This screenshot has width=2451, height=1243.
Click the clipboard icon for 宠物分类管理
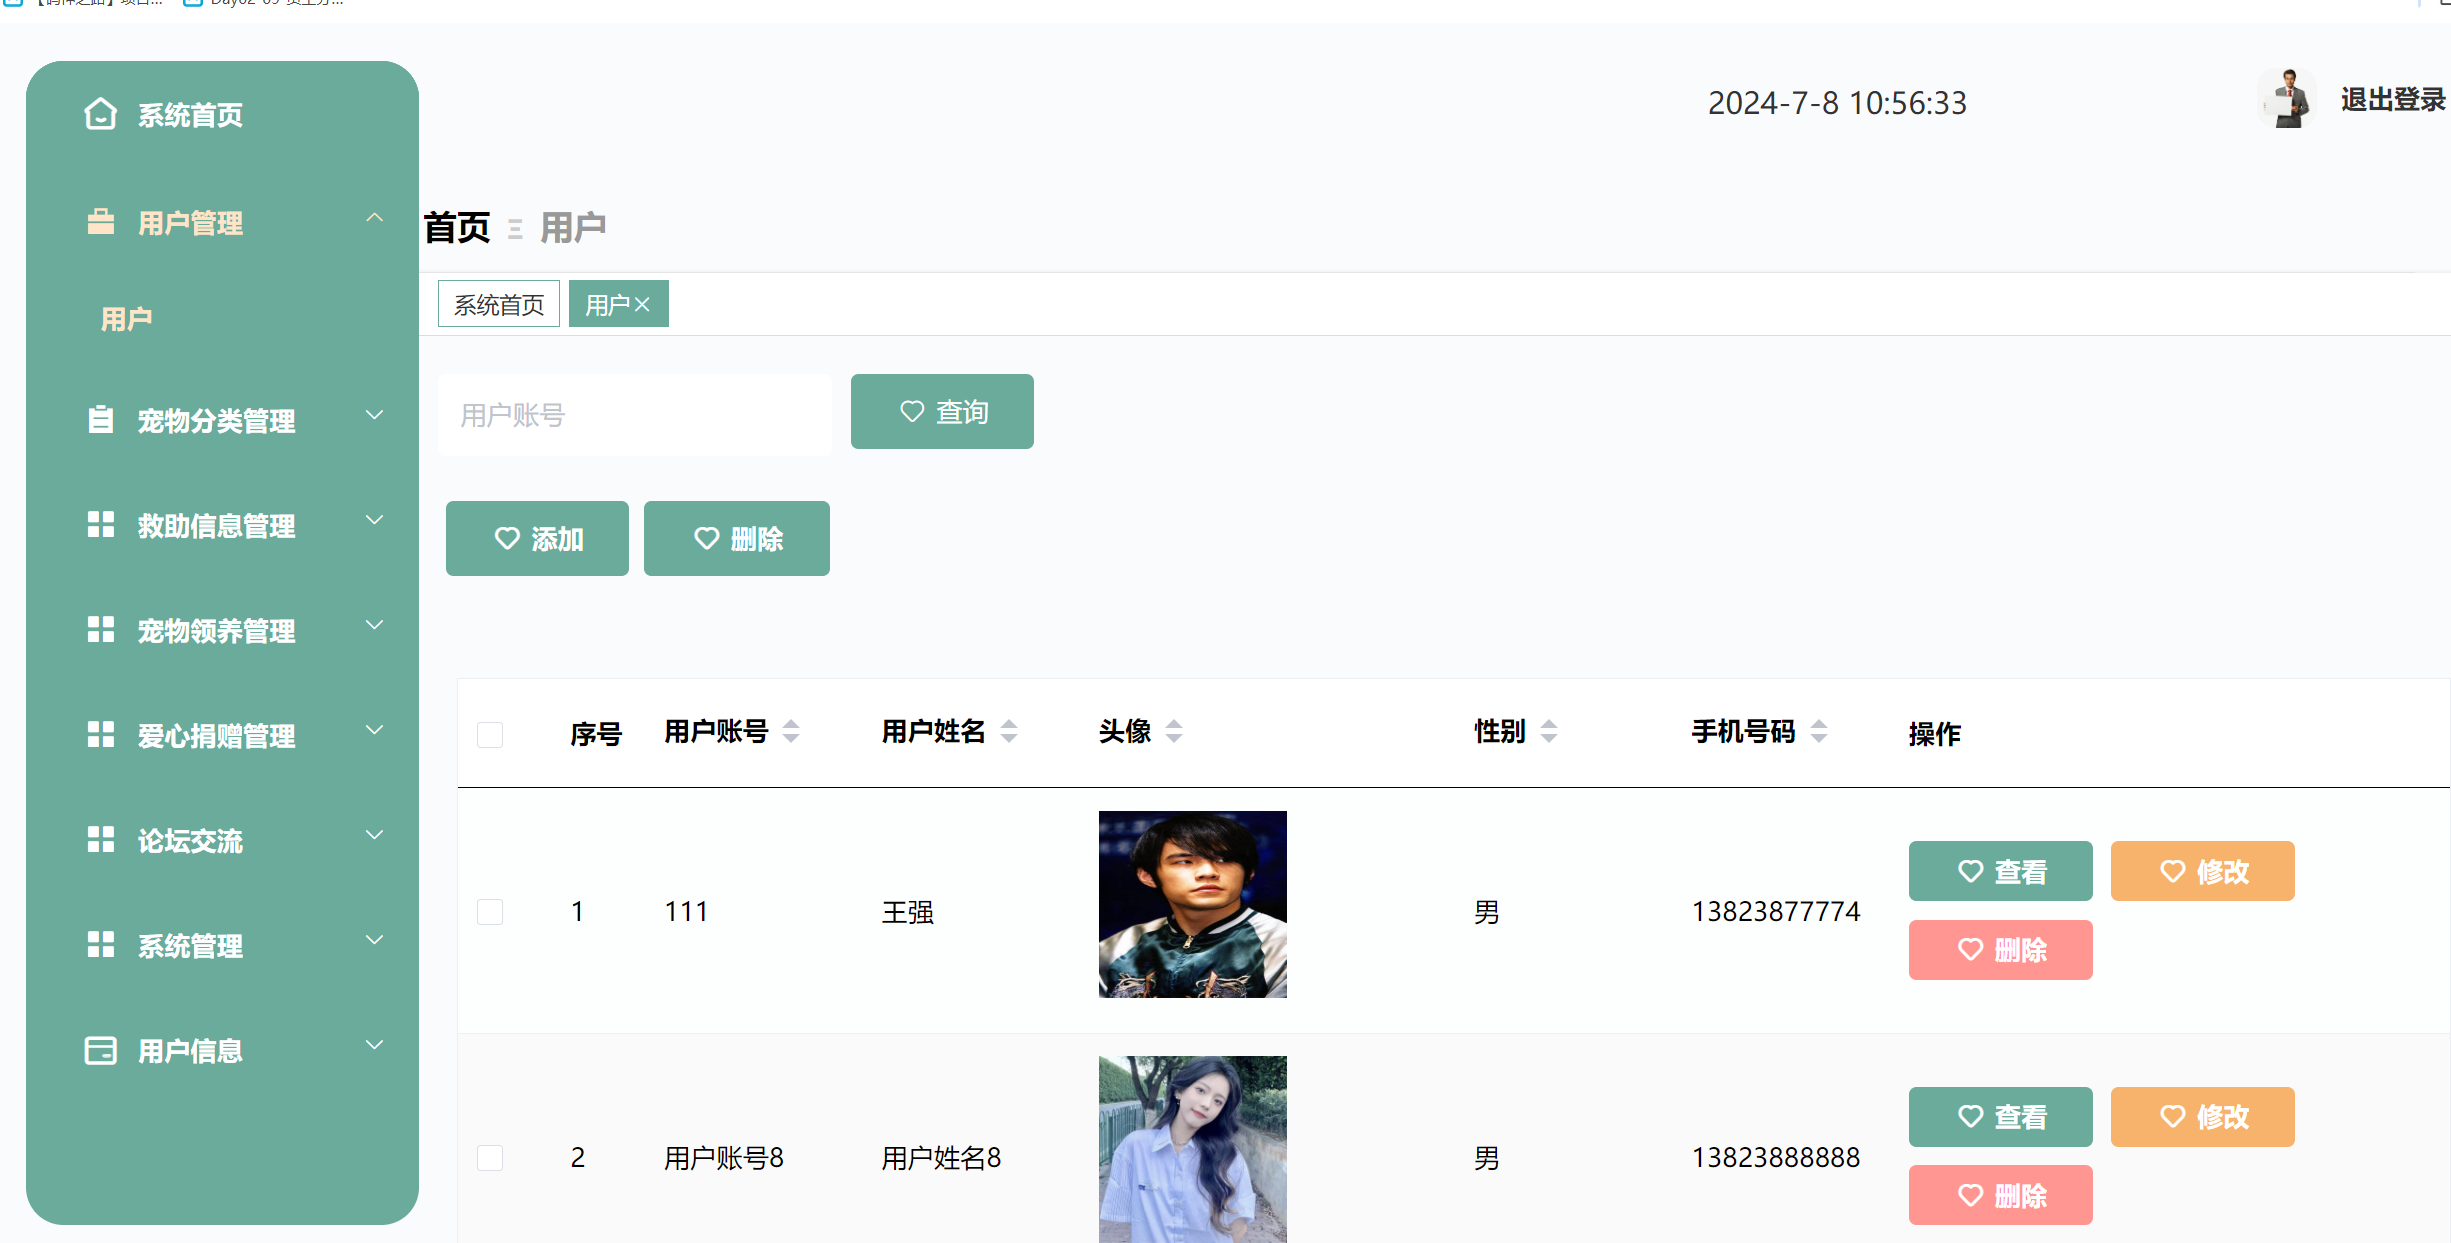pos(100,419)
